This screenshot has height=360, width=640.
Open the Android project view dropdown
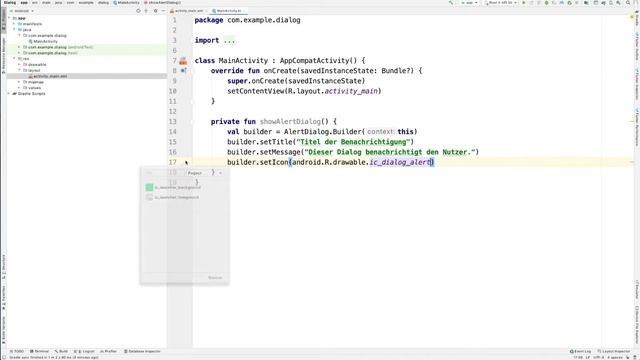22,11
